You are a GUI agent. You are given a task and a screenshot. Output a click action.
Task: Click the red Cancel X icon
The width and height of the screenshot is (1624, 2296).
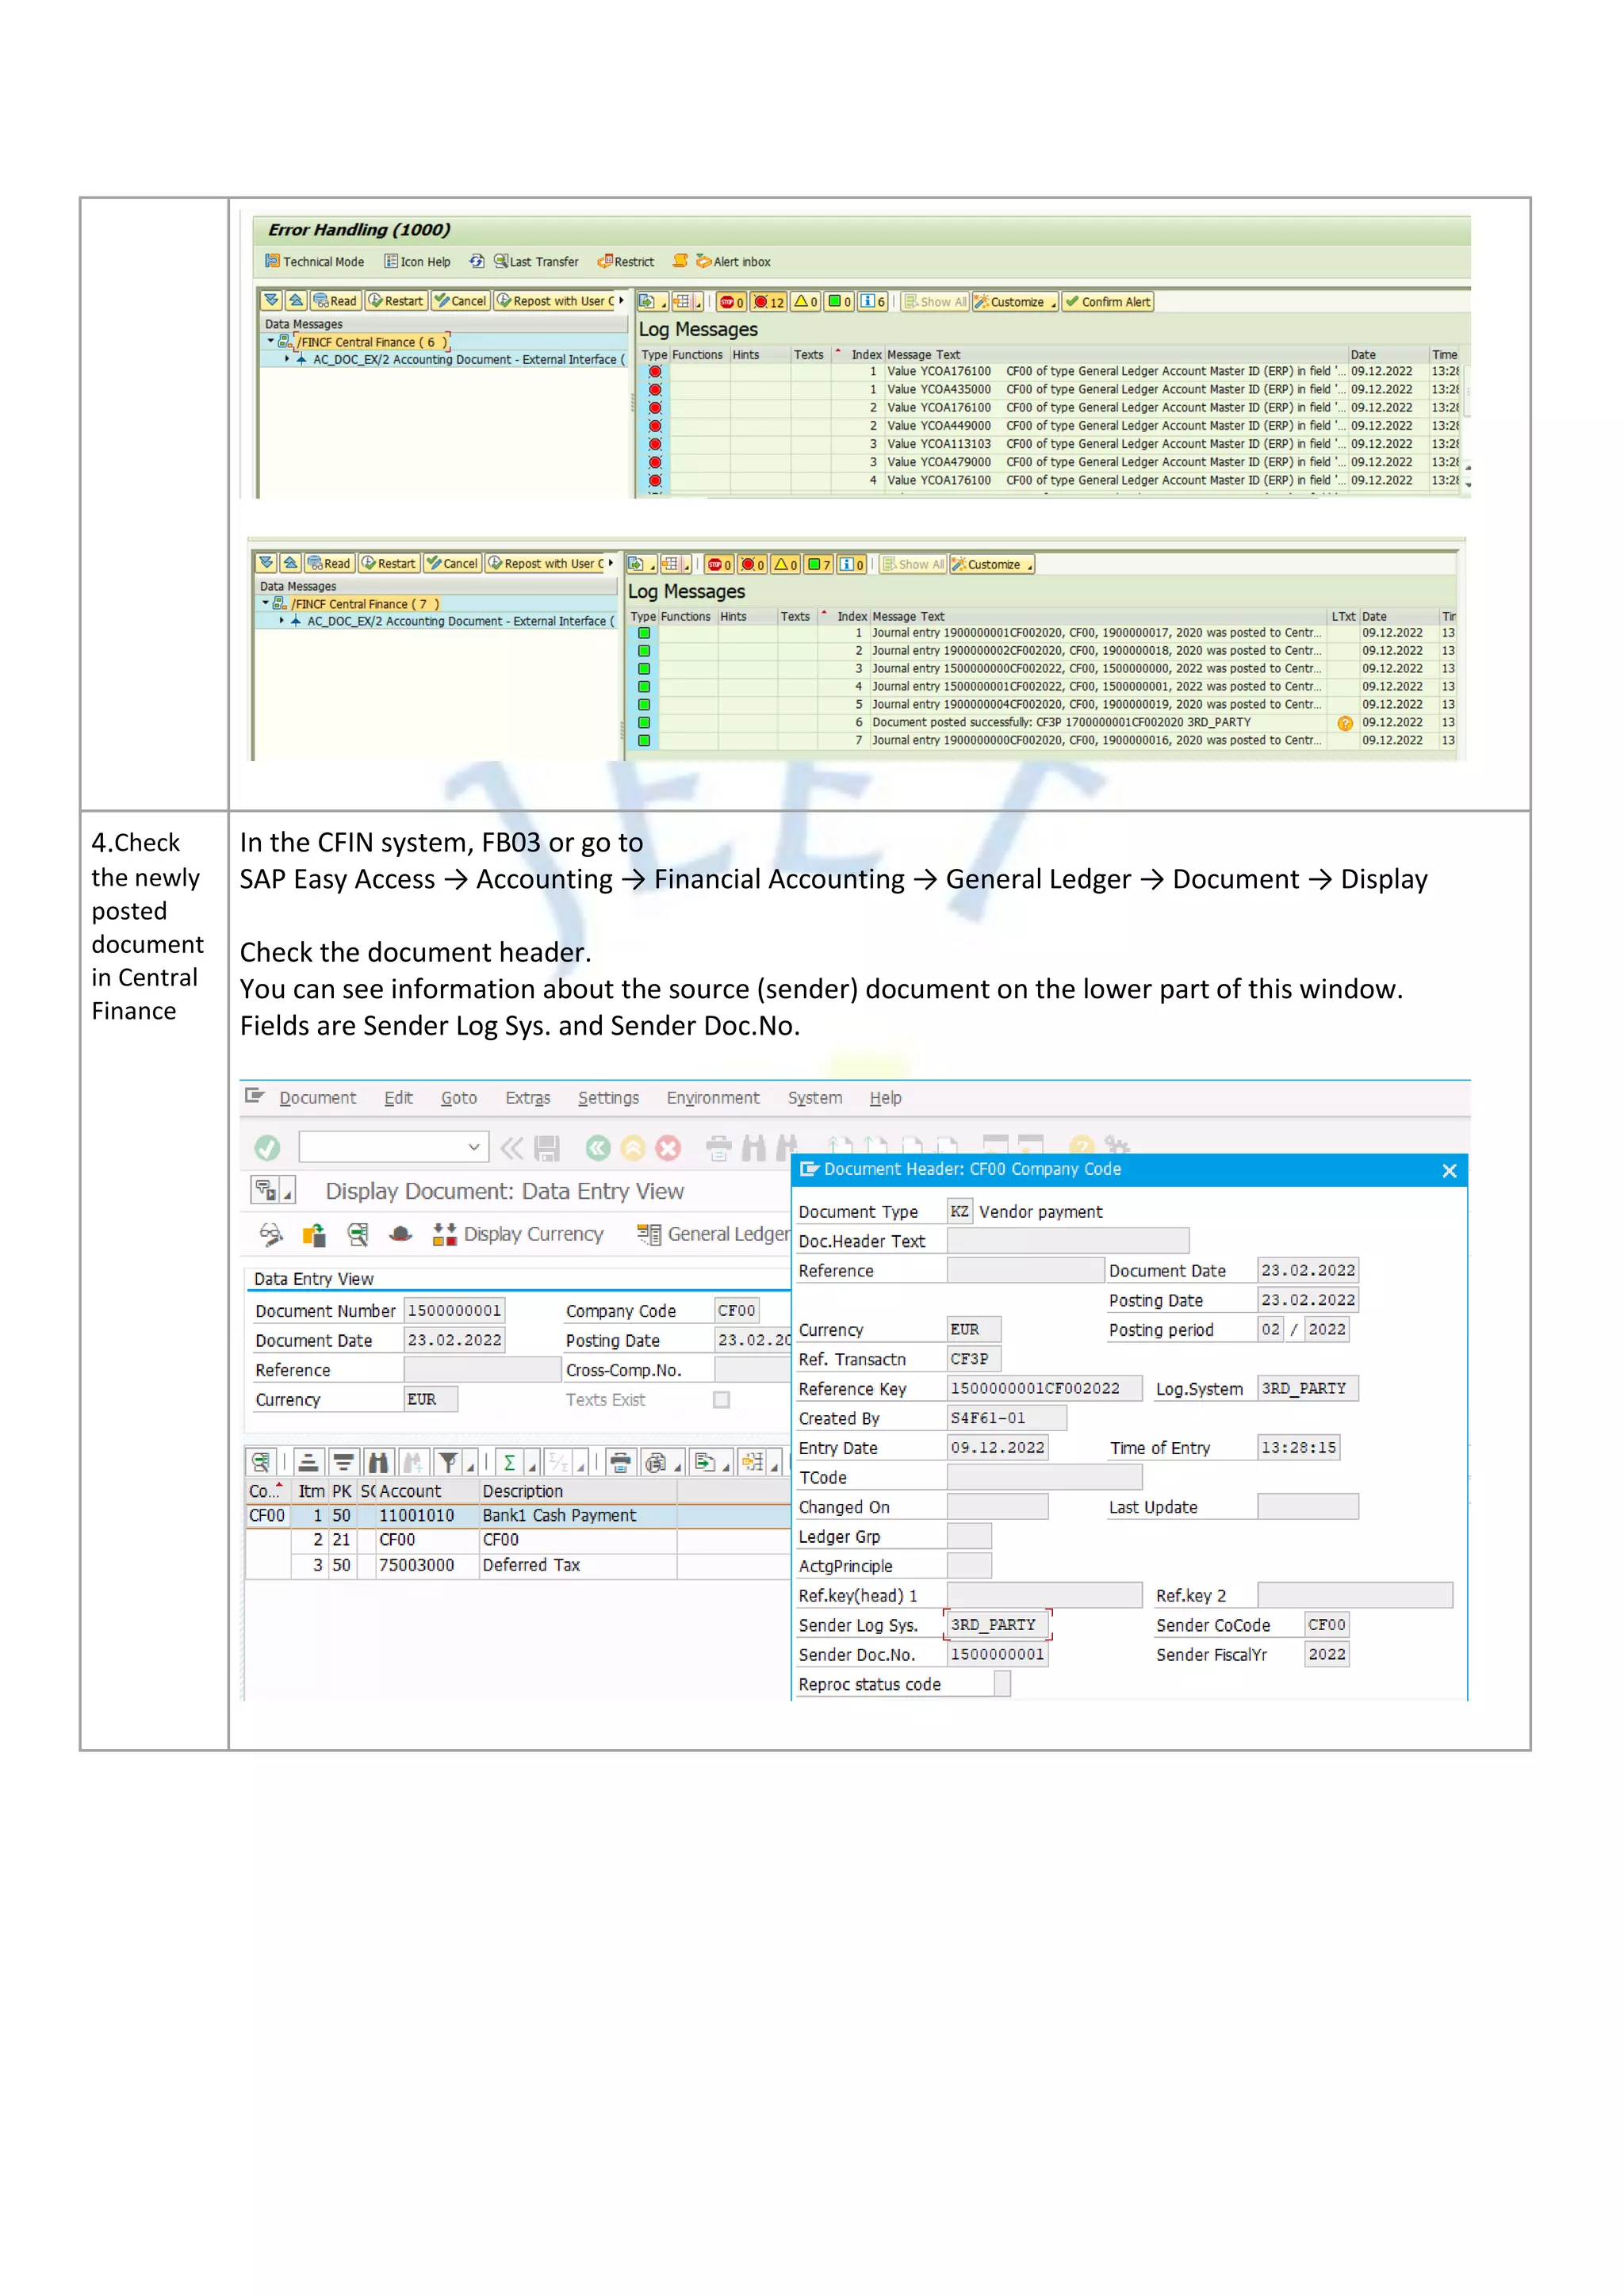click(668, 1148)
